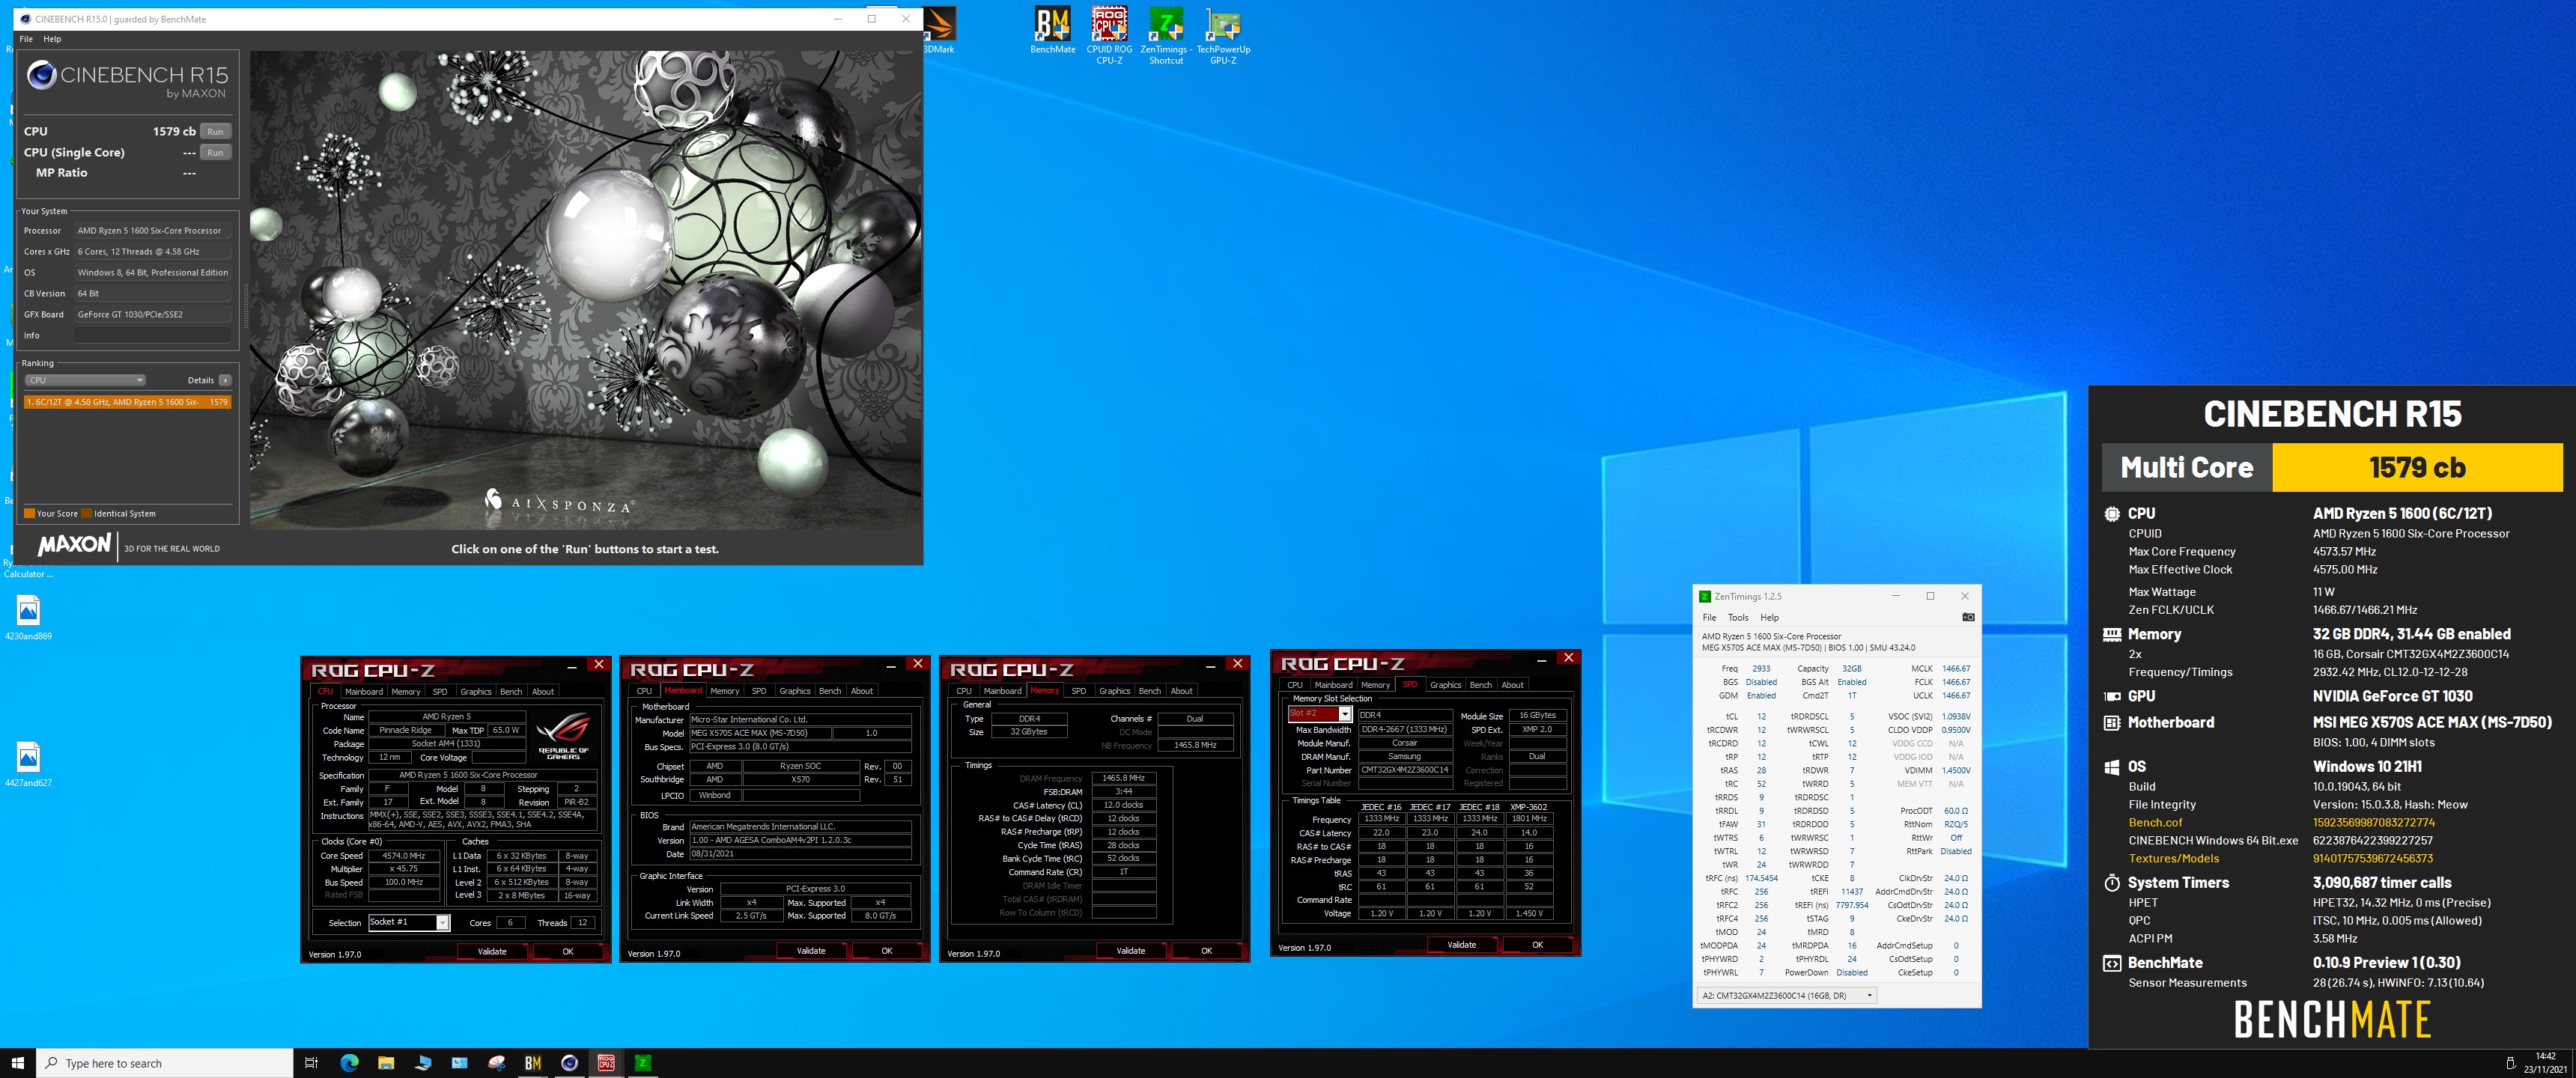Click the ZenTimings Freq value 2933

tap(1761, 669)
